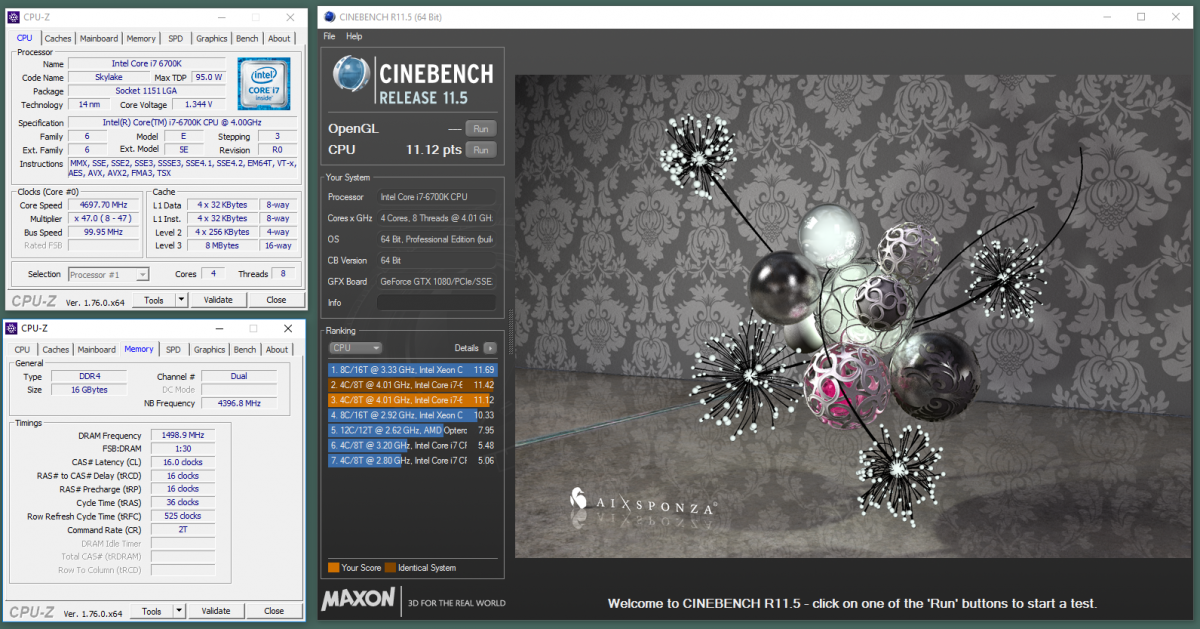The height and width of the screenshot is (629, 1200).
Task: Click the Close button in the CPU-Z memory timings window
Action: [274, 611]
